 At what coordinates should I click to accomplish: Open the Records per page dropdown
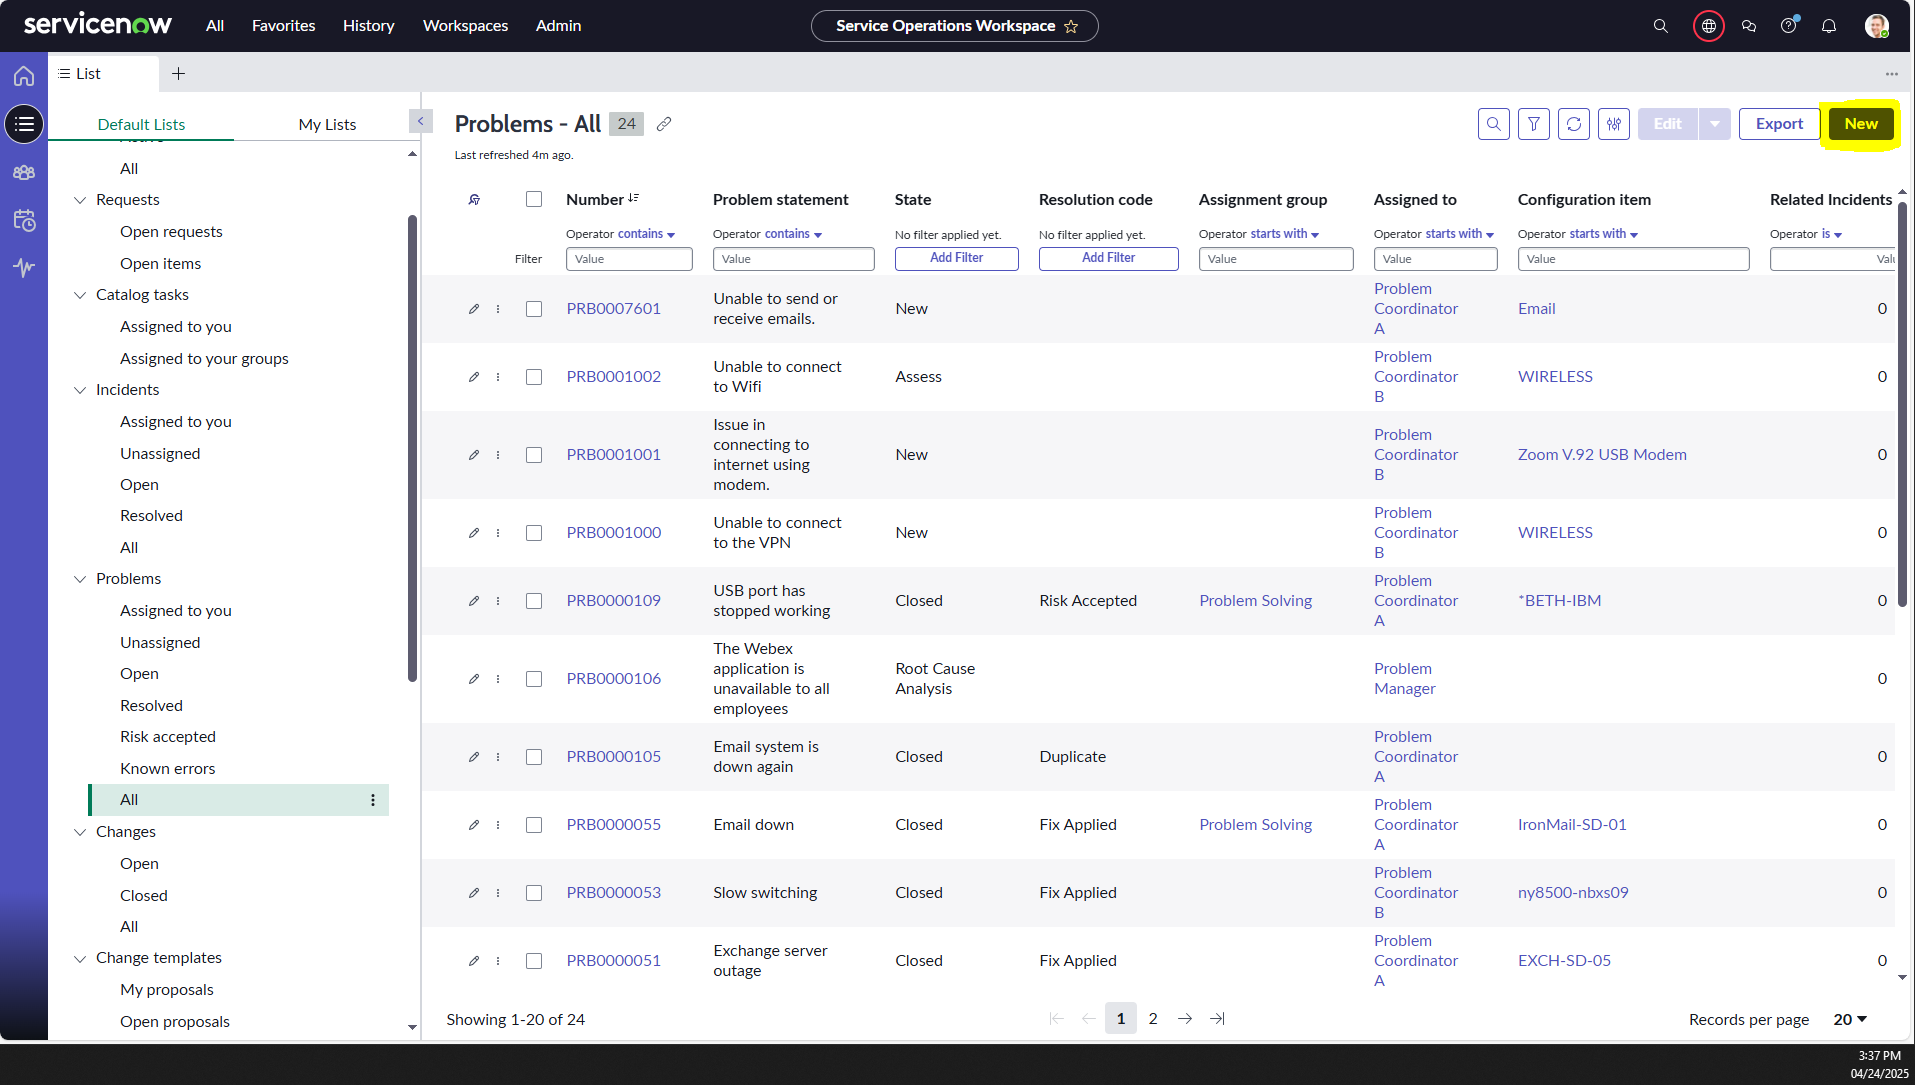(1851, 1019)
